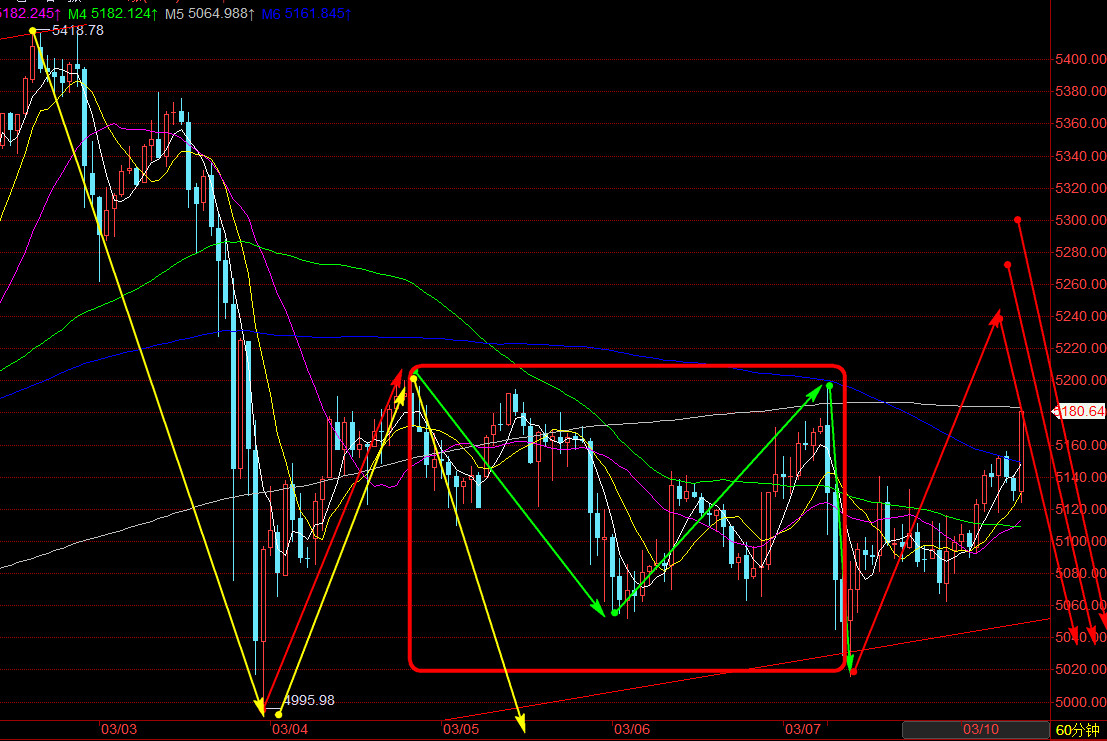The image size is (1107, 741).
Task: Click the 4995.98 low price label
Action: pos(309,700)
